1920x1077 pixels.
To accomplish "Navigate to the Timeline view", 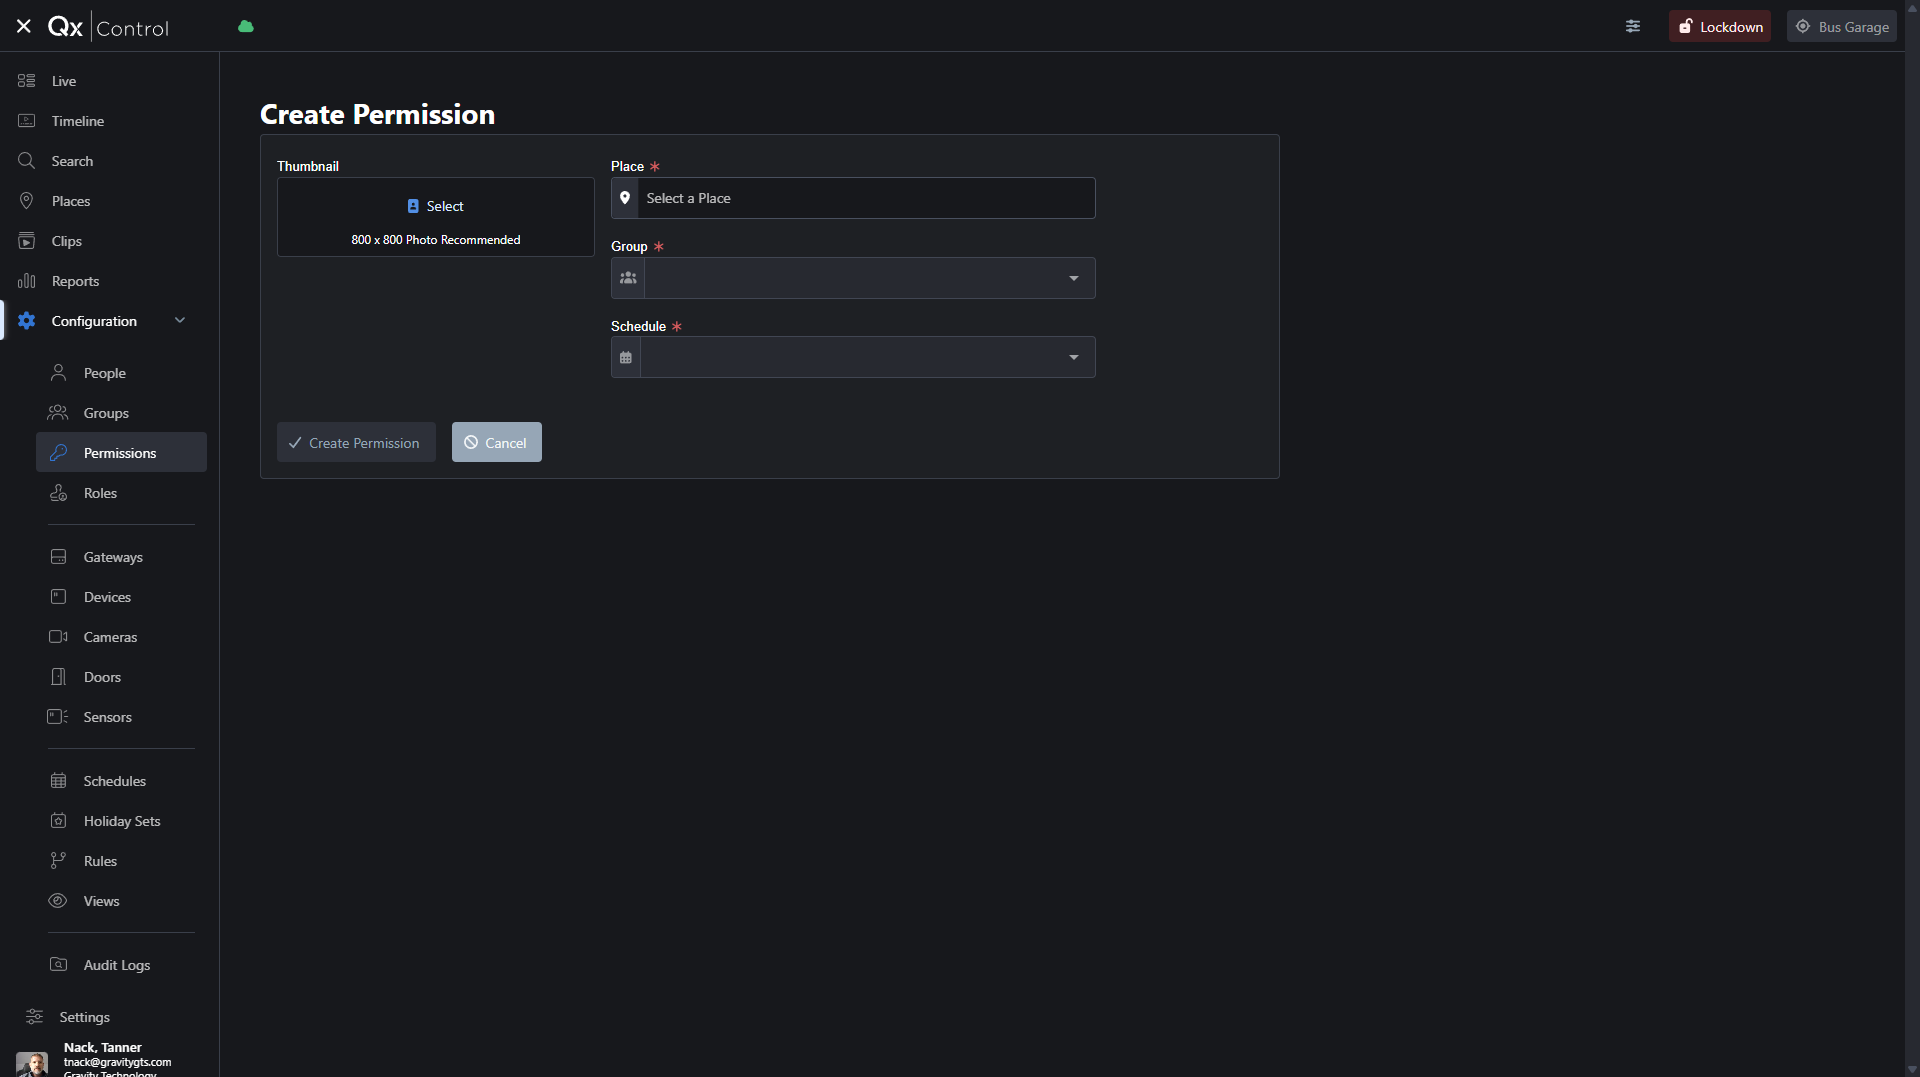I will tap(78, 121).
